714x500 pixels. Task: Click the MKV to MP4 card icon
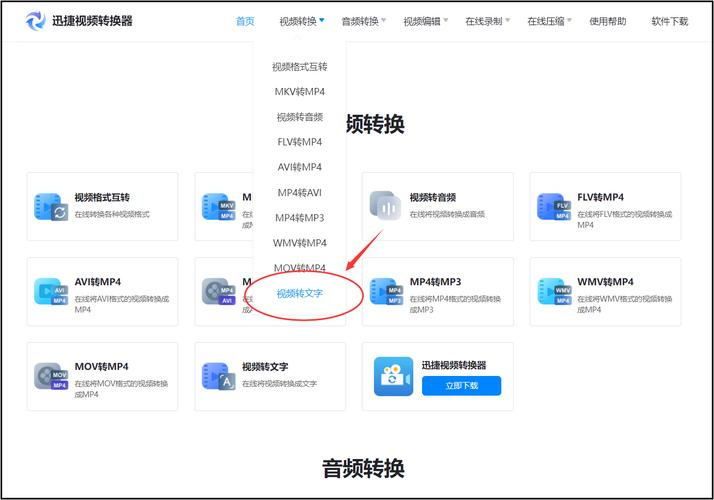[219, 207]
